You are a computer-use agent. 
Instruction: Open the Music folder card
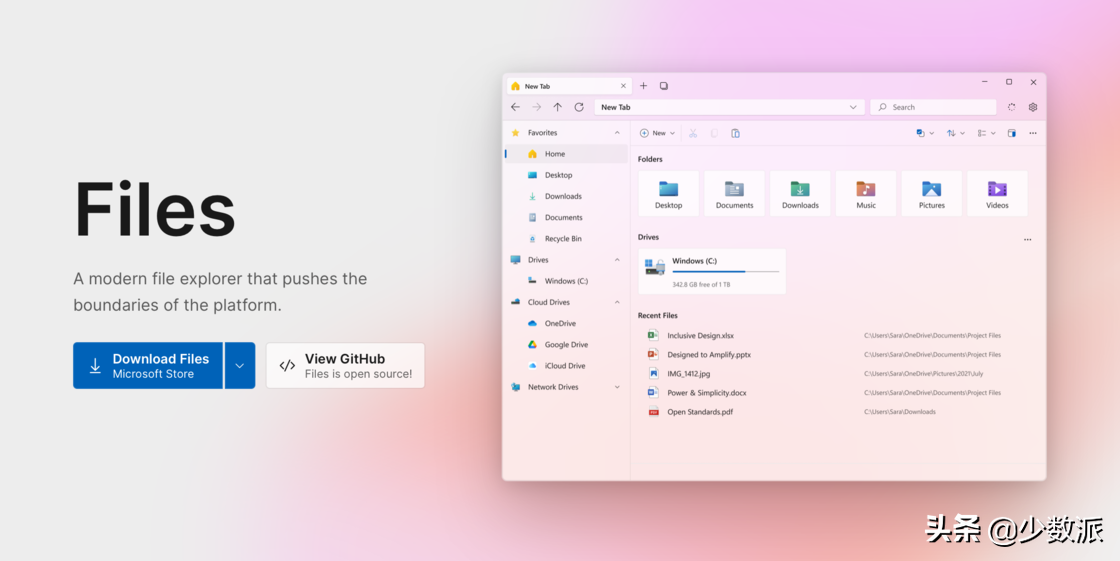pos(866,193)
